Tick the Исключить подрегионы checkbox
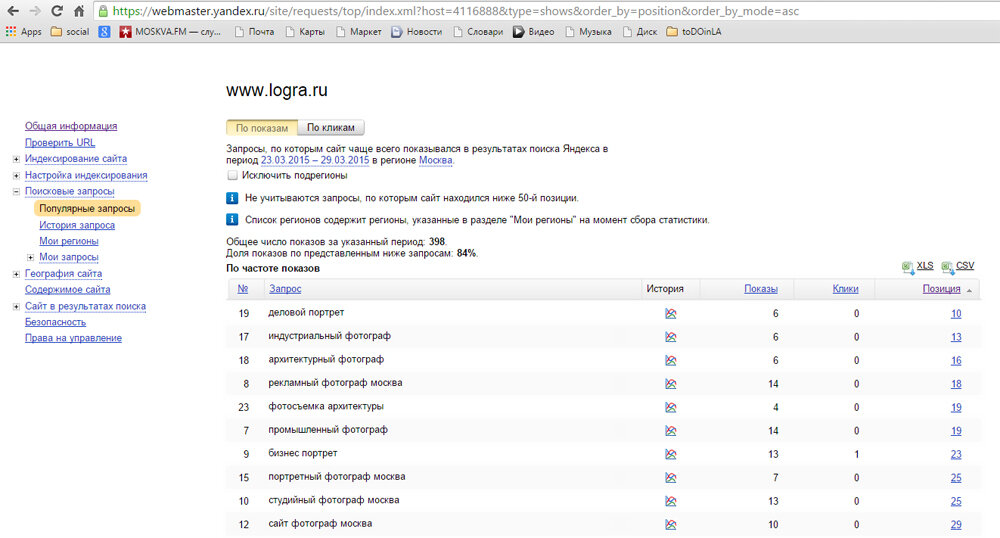This screenshot has height=538, width=1000. tap(232, 175)
